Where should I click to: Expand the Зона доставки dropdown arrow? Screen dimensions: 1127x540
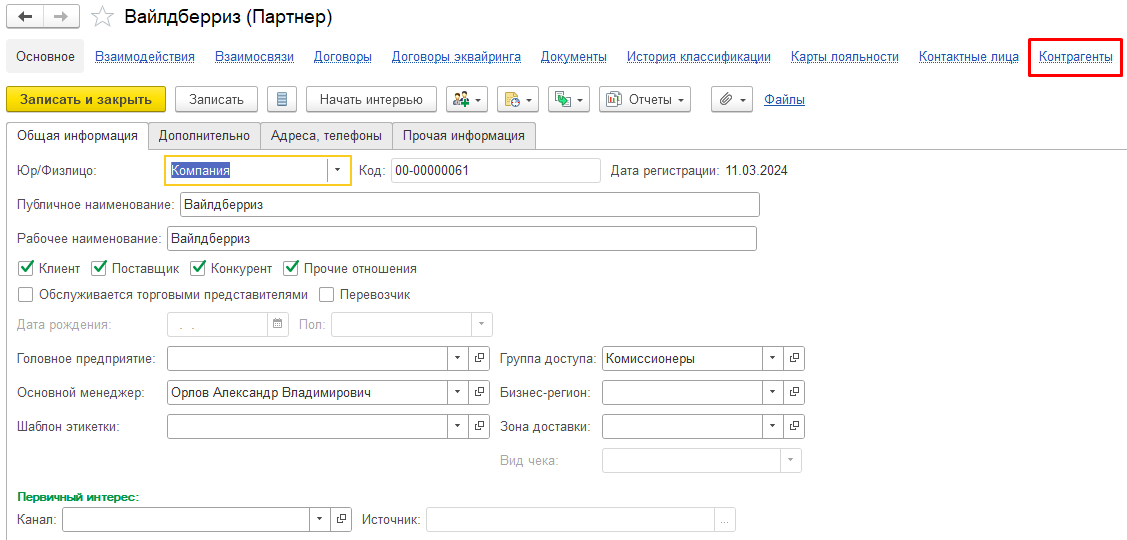(772, 426)
